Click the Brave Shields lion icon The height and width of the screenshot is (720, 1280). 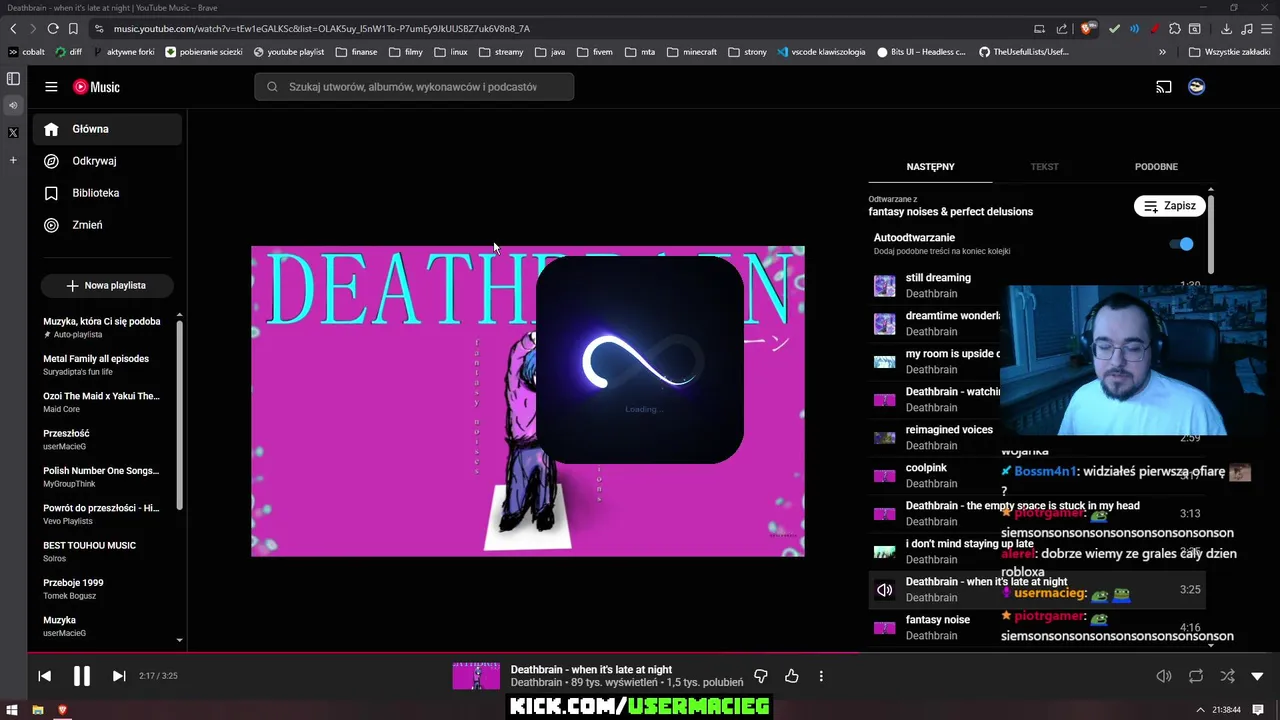(1089, 29)
